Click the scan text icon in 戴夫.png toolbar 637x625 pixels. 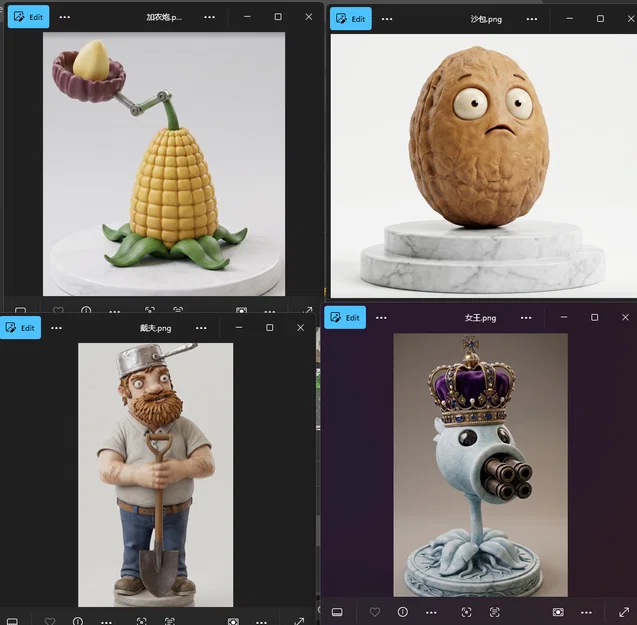click(x=170, y=621)
